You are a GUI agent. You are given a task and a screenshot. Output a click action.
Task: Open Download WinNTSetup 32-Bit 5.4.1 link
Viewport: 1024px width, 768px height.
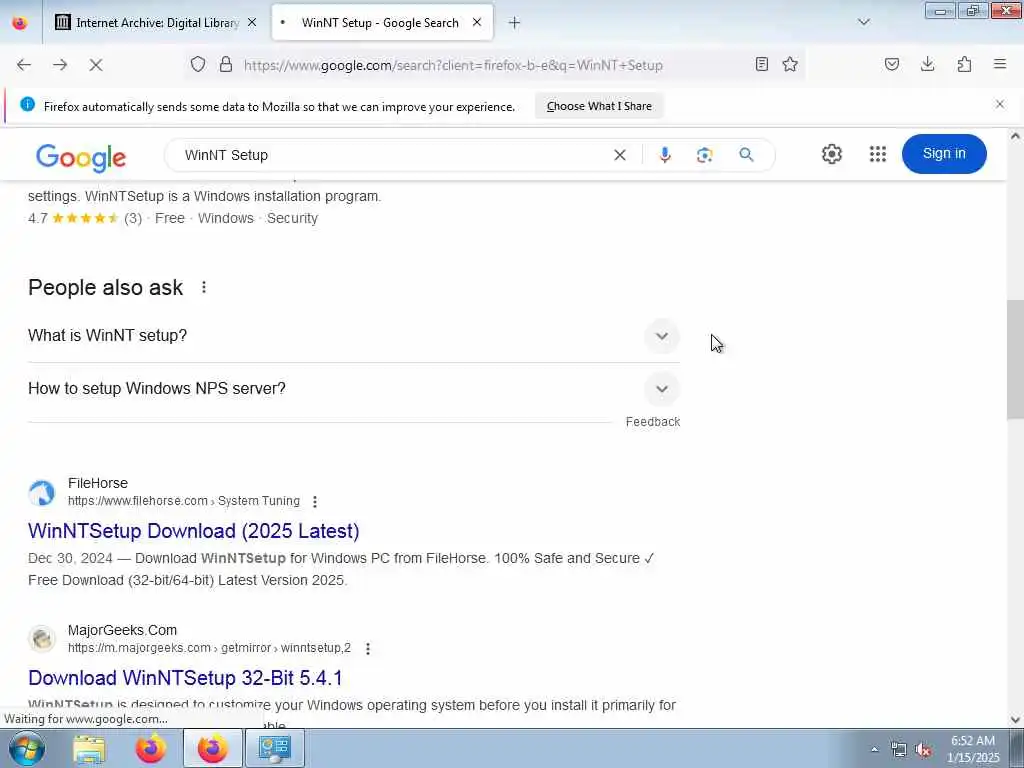coord(185,678)
